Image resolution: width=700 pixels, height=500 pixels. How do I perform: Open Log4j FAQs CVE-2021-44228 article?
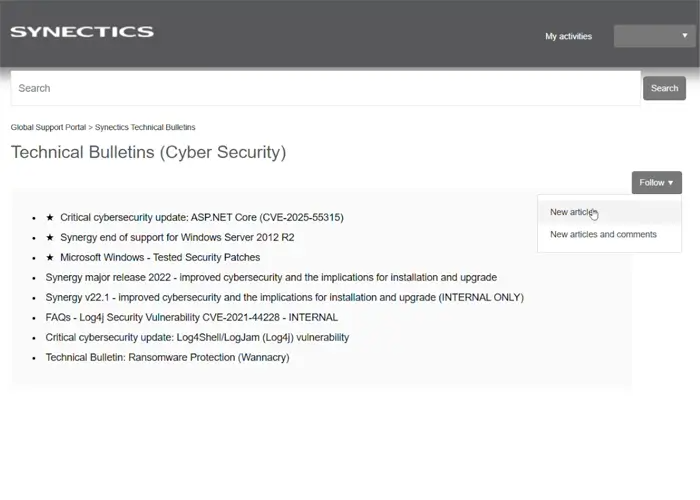[x=192, y=317]
